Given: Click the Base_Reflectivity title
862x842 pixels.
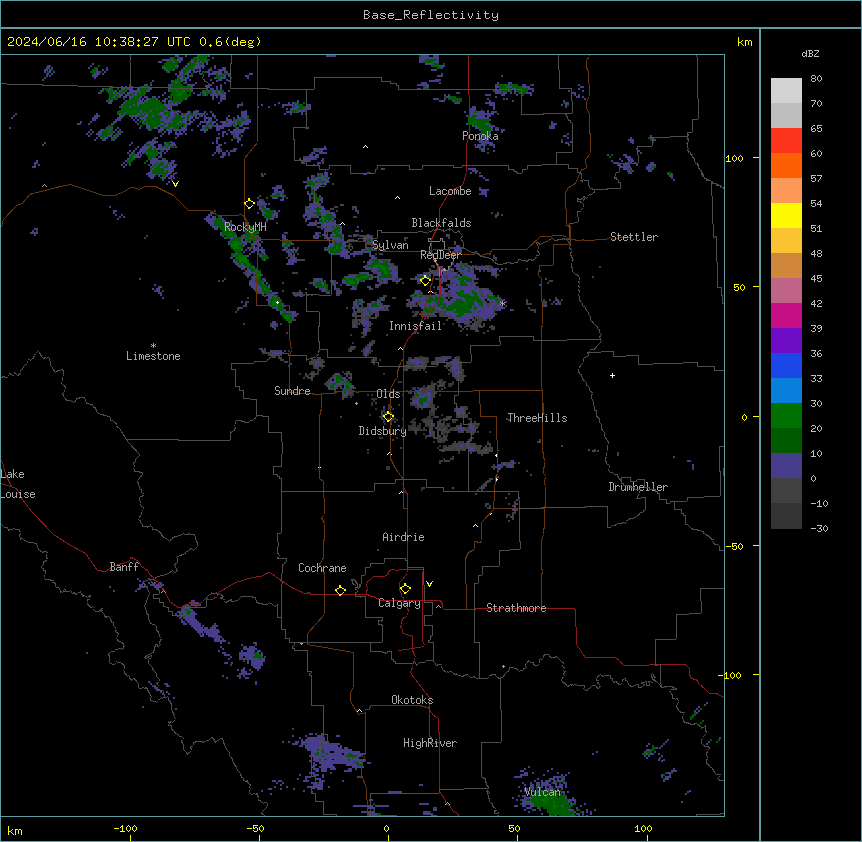Looking at the screenshot, I should click(431, 15).
